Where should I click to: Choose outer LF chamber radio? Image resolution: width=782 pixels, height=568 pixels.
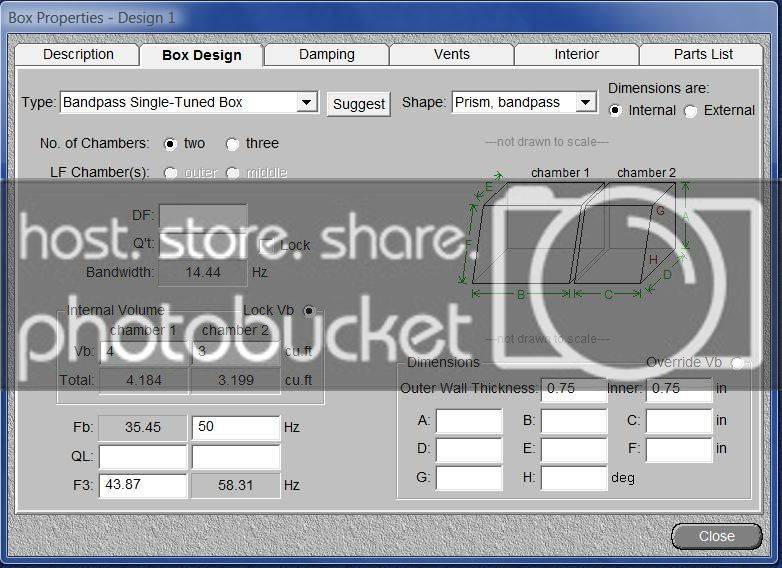(x=171, y=173)
